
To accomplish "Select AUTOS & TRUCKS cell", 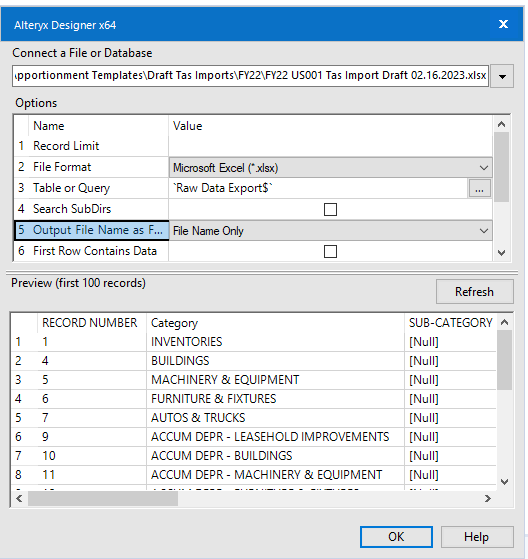I will [x=275, y=417].
